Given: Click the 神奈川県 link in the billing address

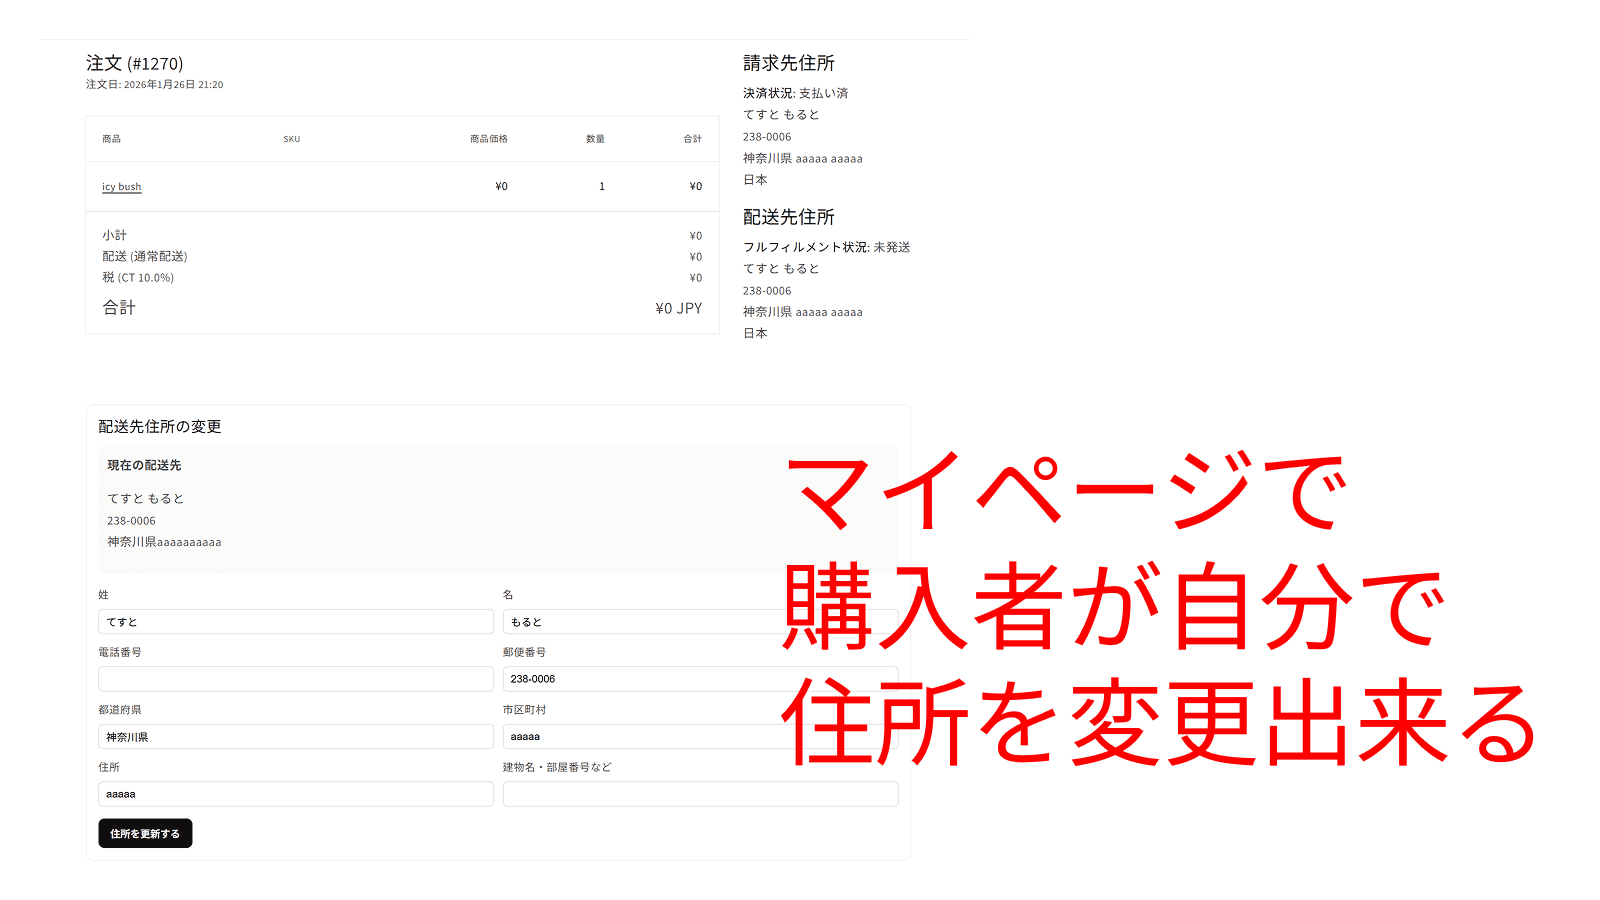Looking at the screenshot, I should [x=765, y=158].
